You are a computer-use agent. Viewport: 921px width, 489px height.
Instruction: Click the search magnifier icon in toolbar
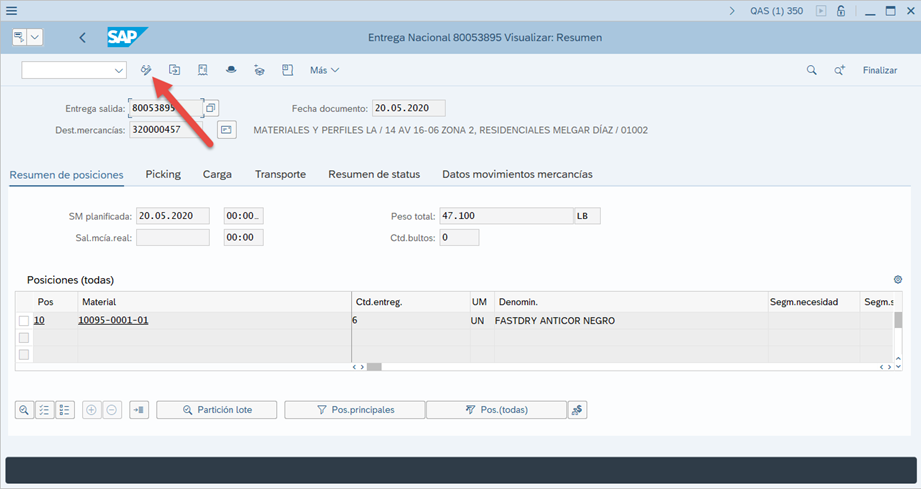pyautogui.click(x=812, y=70)
